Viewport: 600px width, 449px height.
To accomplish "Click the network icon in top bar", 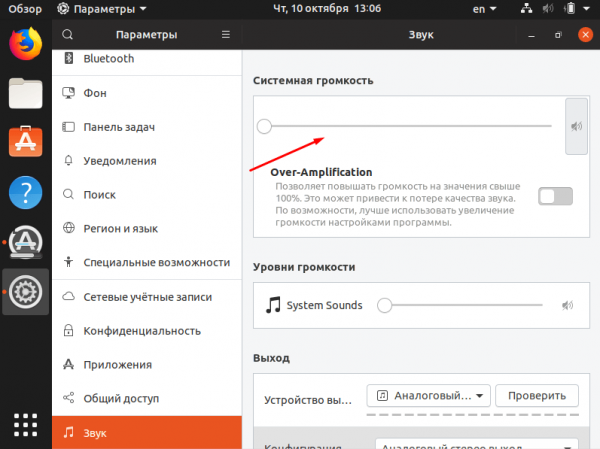I will coord(527,8).
